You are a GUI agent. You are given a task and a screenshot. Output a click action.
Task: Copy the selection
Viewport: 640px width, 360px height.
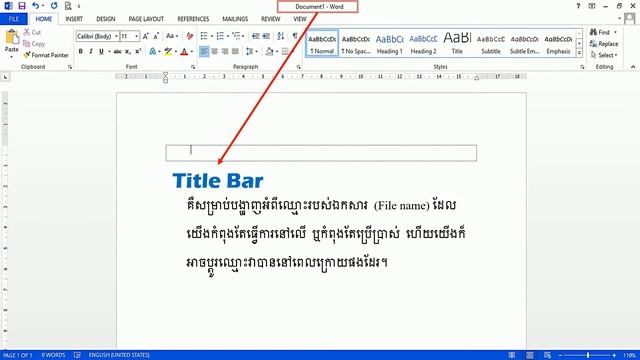tap(34, 44)
